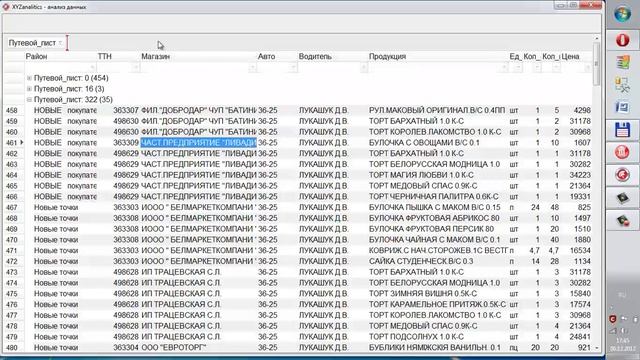Screen dimensions: 640x360
Task: Open the ТТН column filter dropdown
Action: [x=136, y=67]
